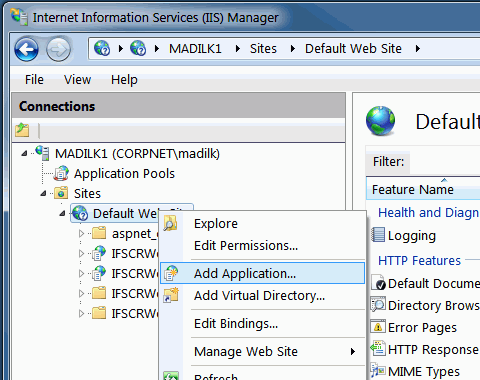Click the MIME Types feature icon
Screen dimensions: 480x380
point(378,371)
